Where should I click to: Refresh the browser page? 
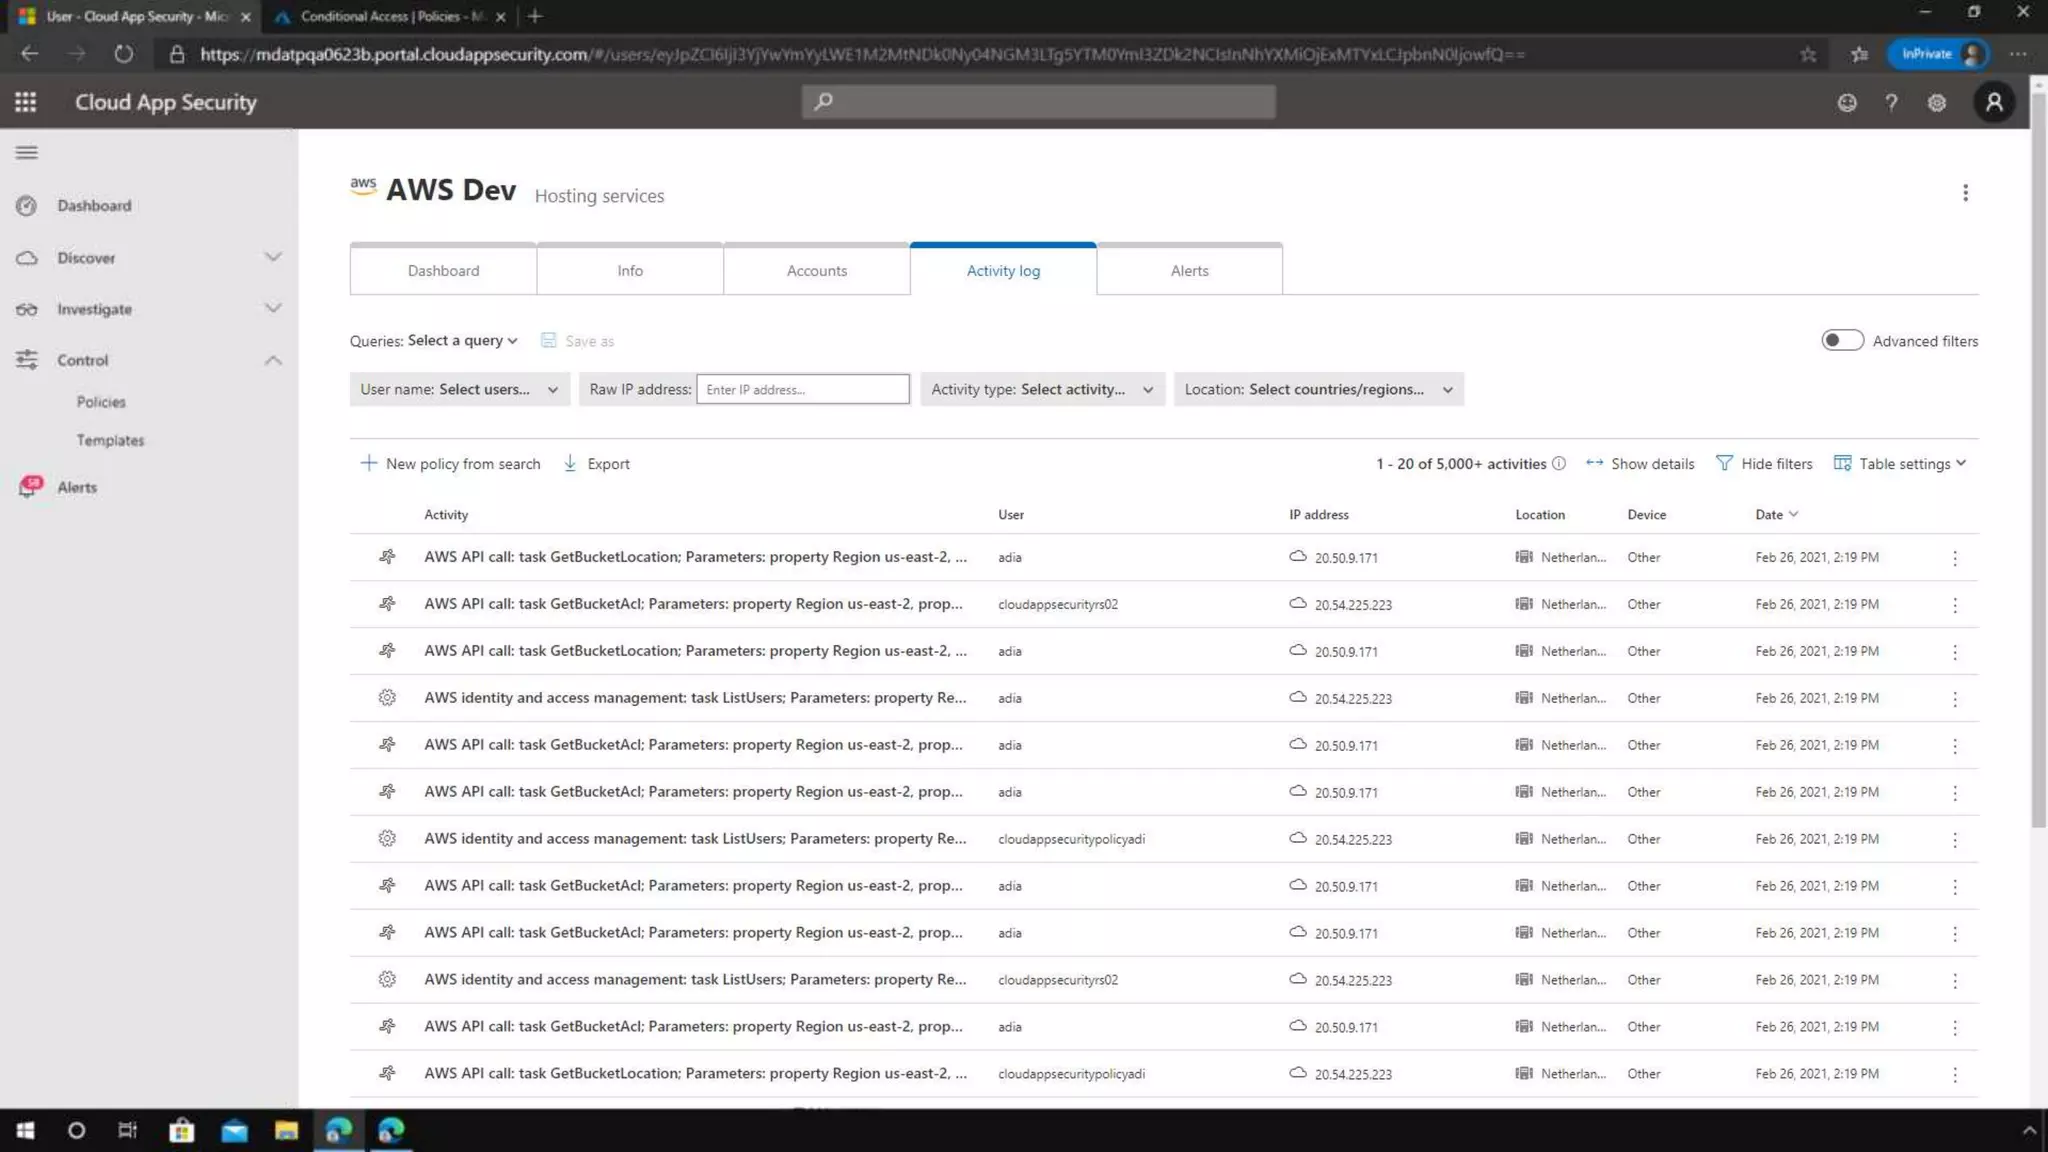point(123,54)
